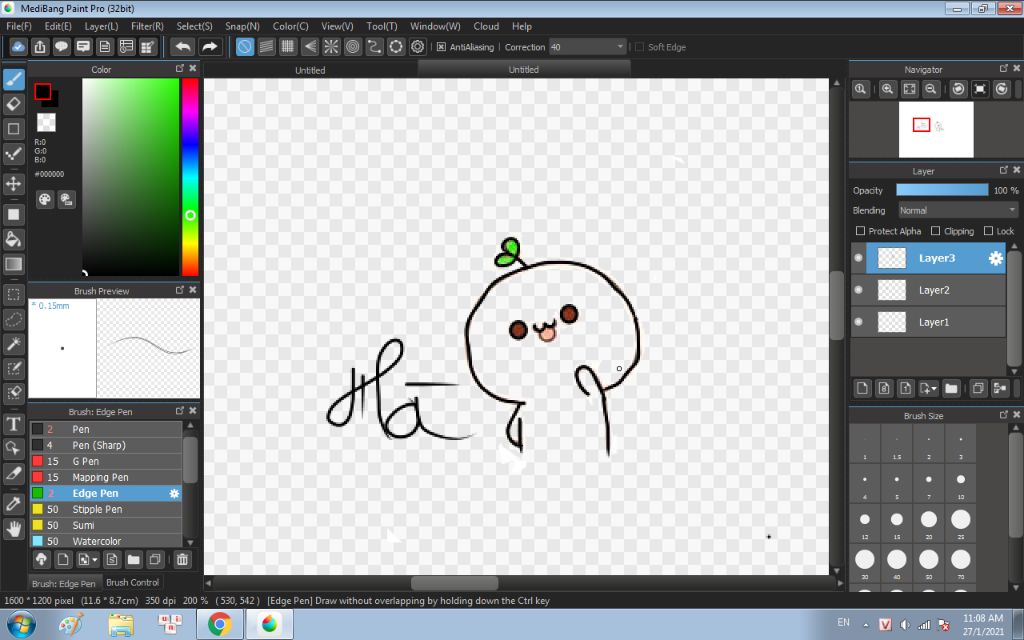Switch to the Brush Control tab
The image size is (1024, 640).
click(x=133, y=583)
